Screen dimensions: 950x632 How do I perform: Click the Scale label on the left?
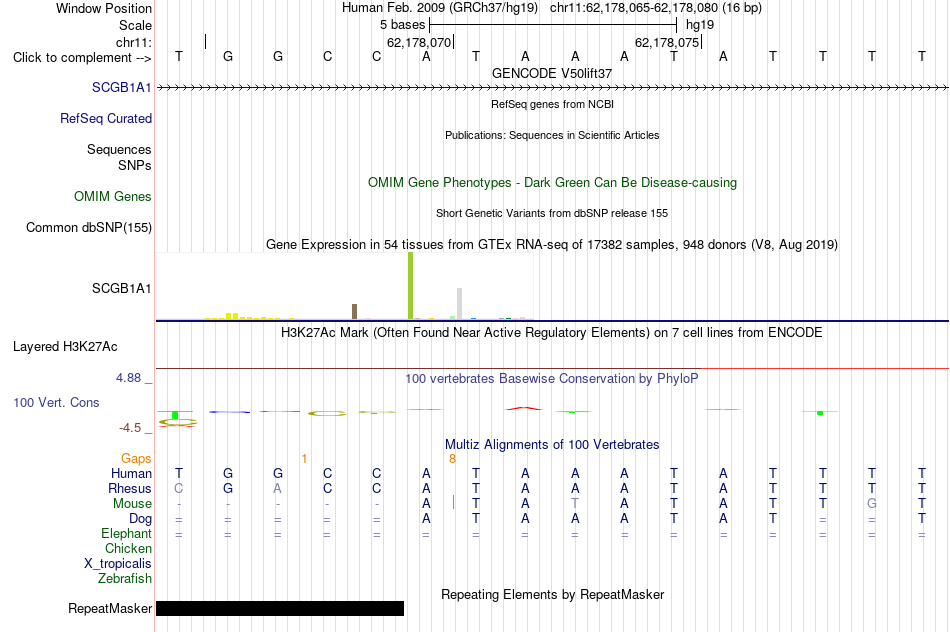135,25
